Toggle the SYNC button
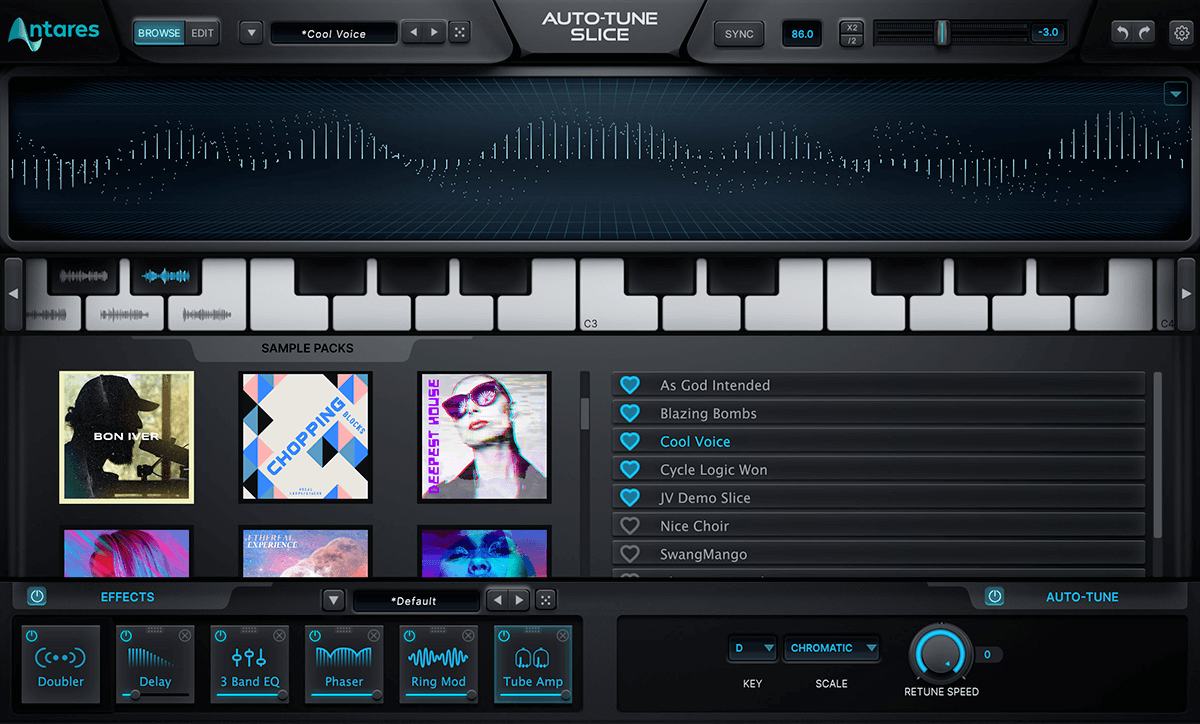 739,34
